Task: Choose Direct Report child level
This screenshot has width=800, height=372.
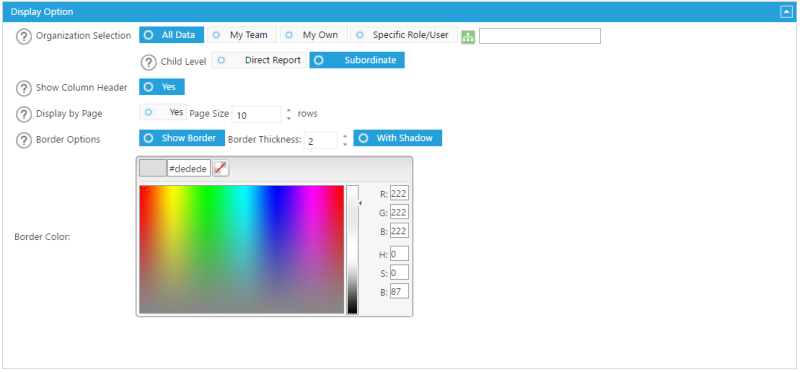Action: (259, 60)
